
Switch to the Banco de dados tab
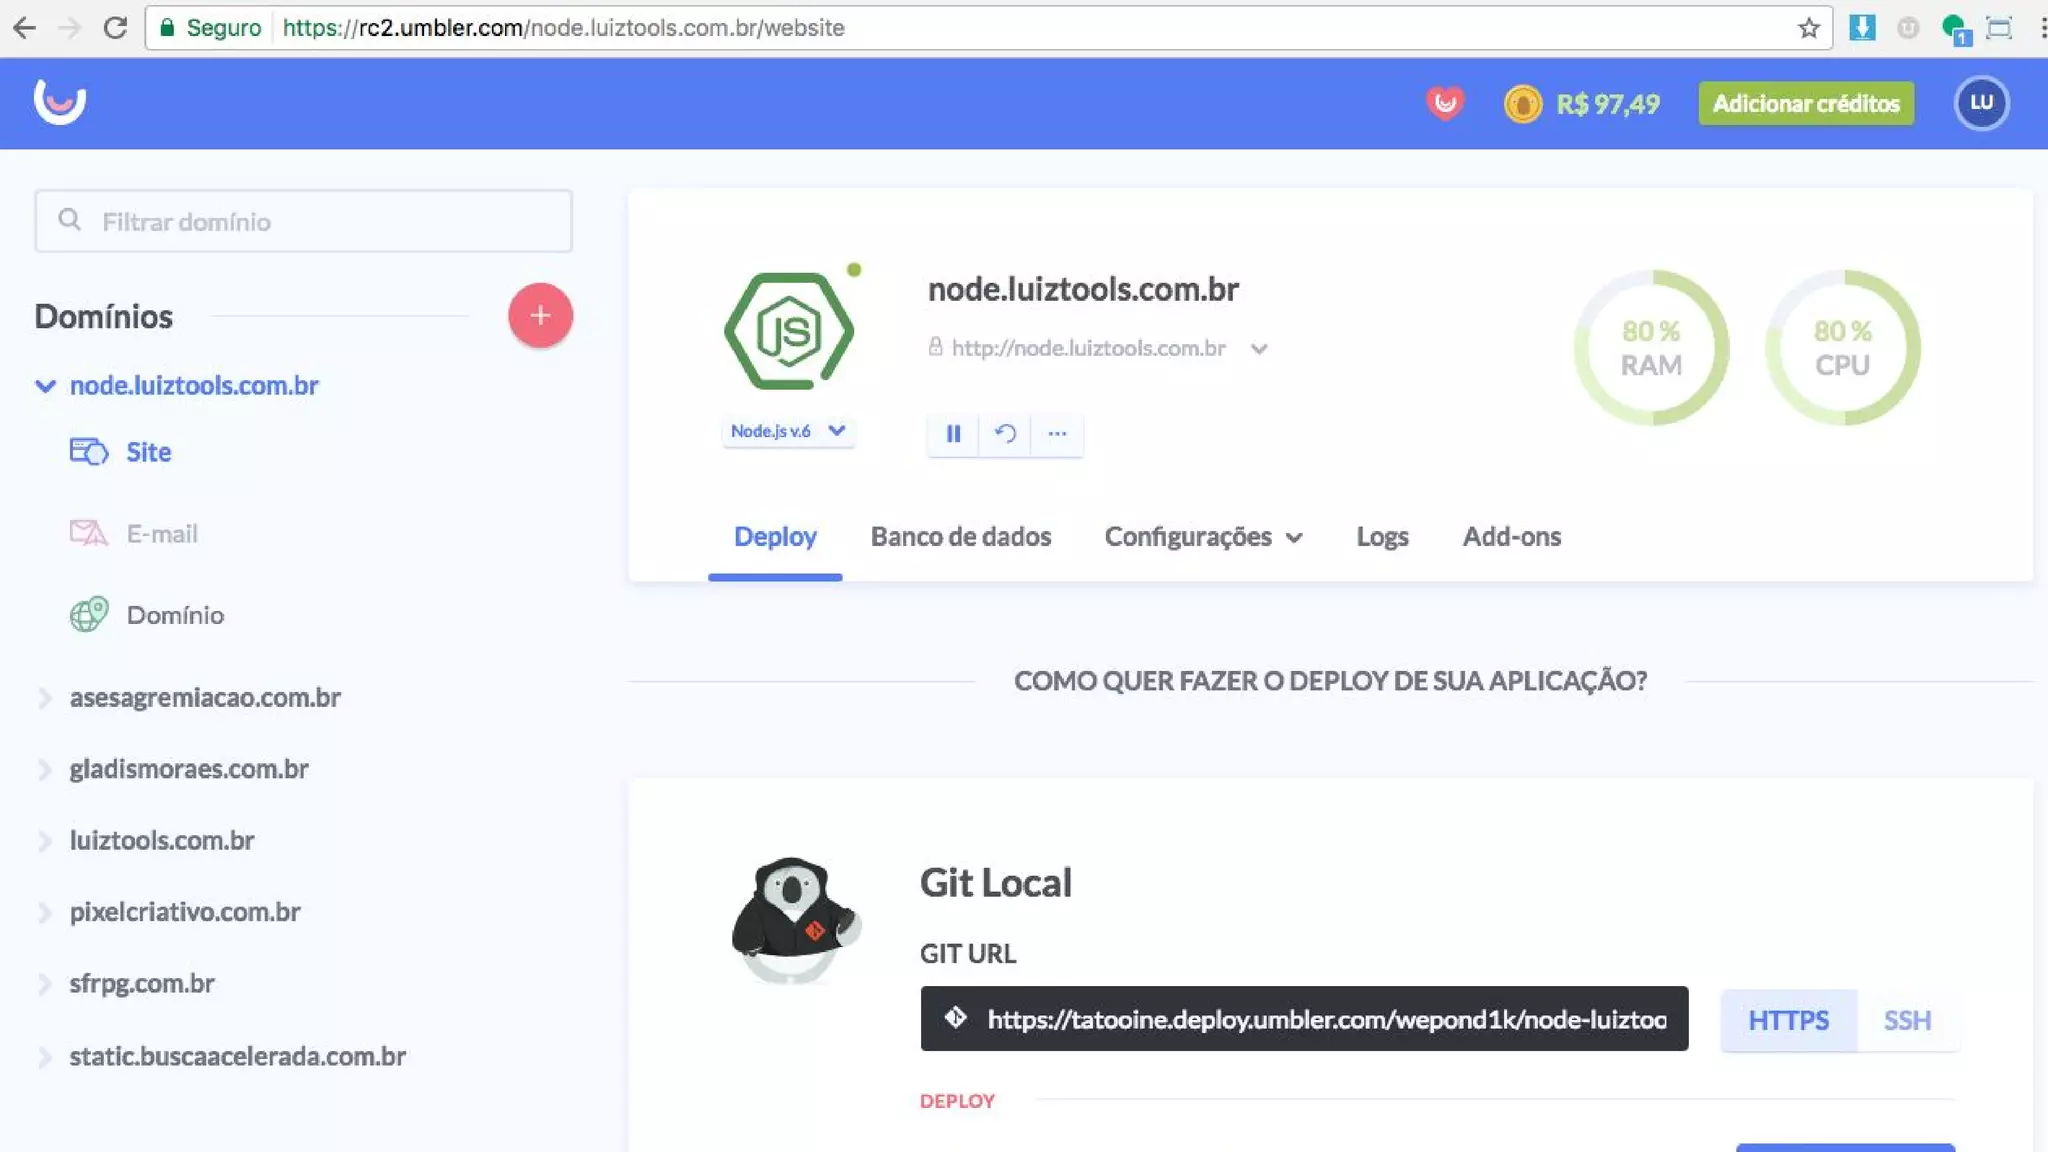(x=960, y=537)
